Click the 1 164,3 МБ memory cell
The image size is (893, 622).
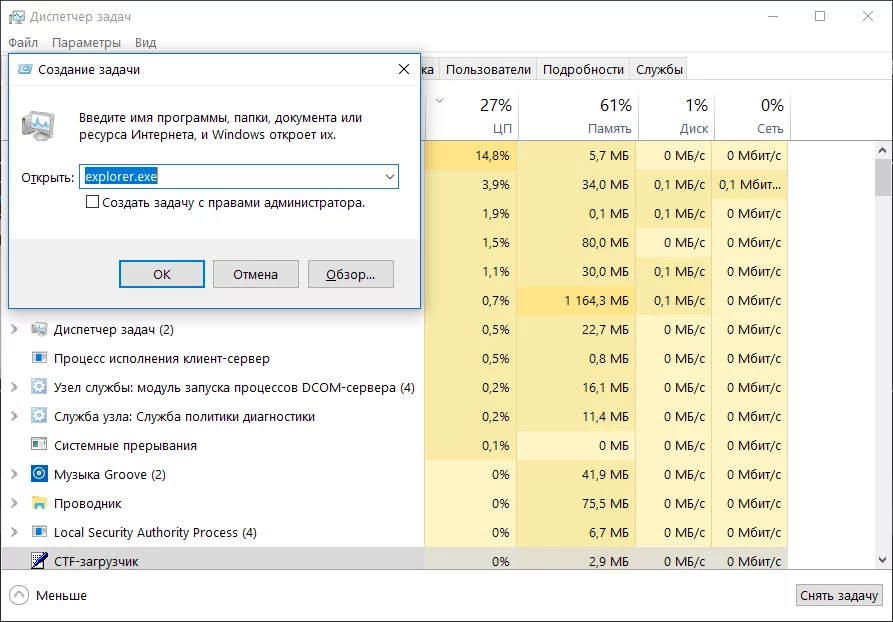576,300
